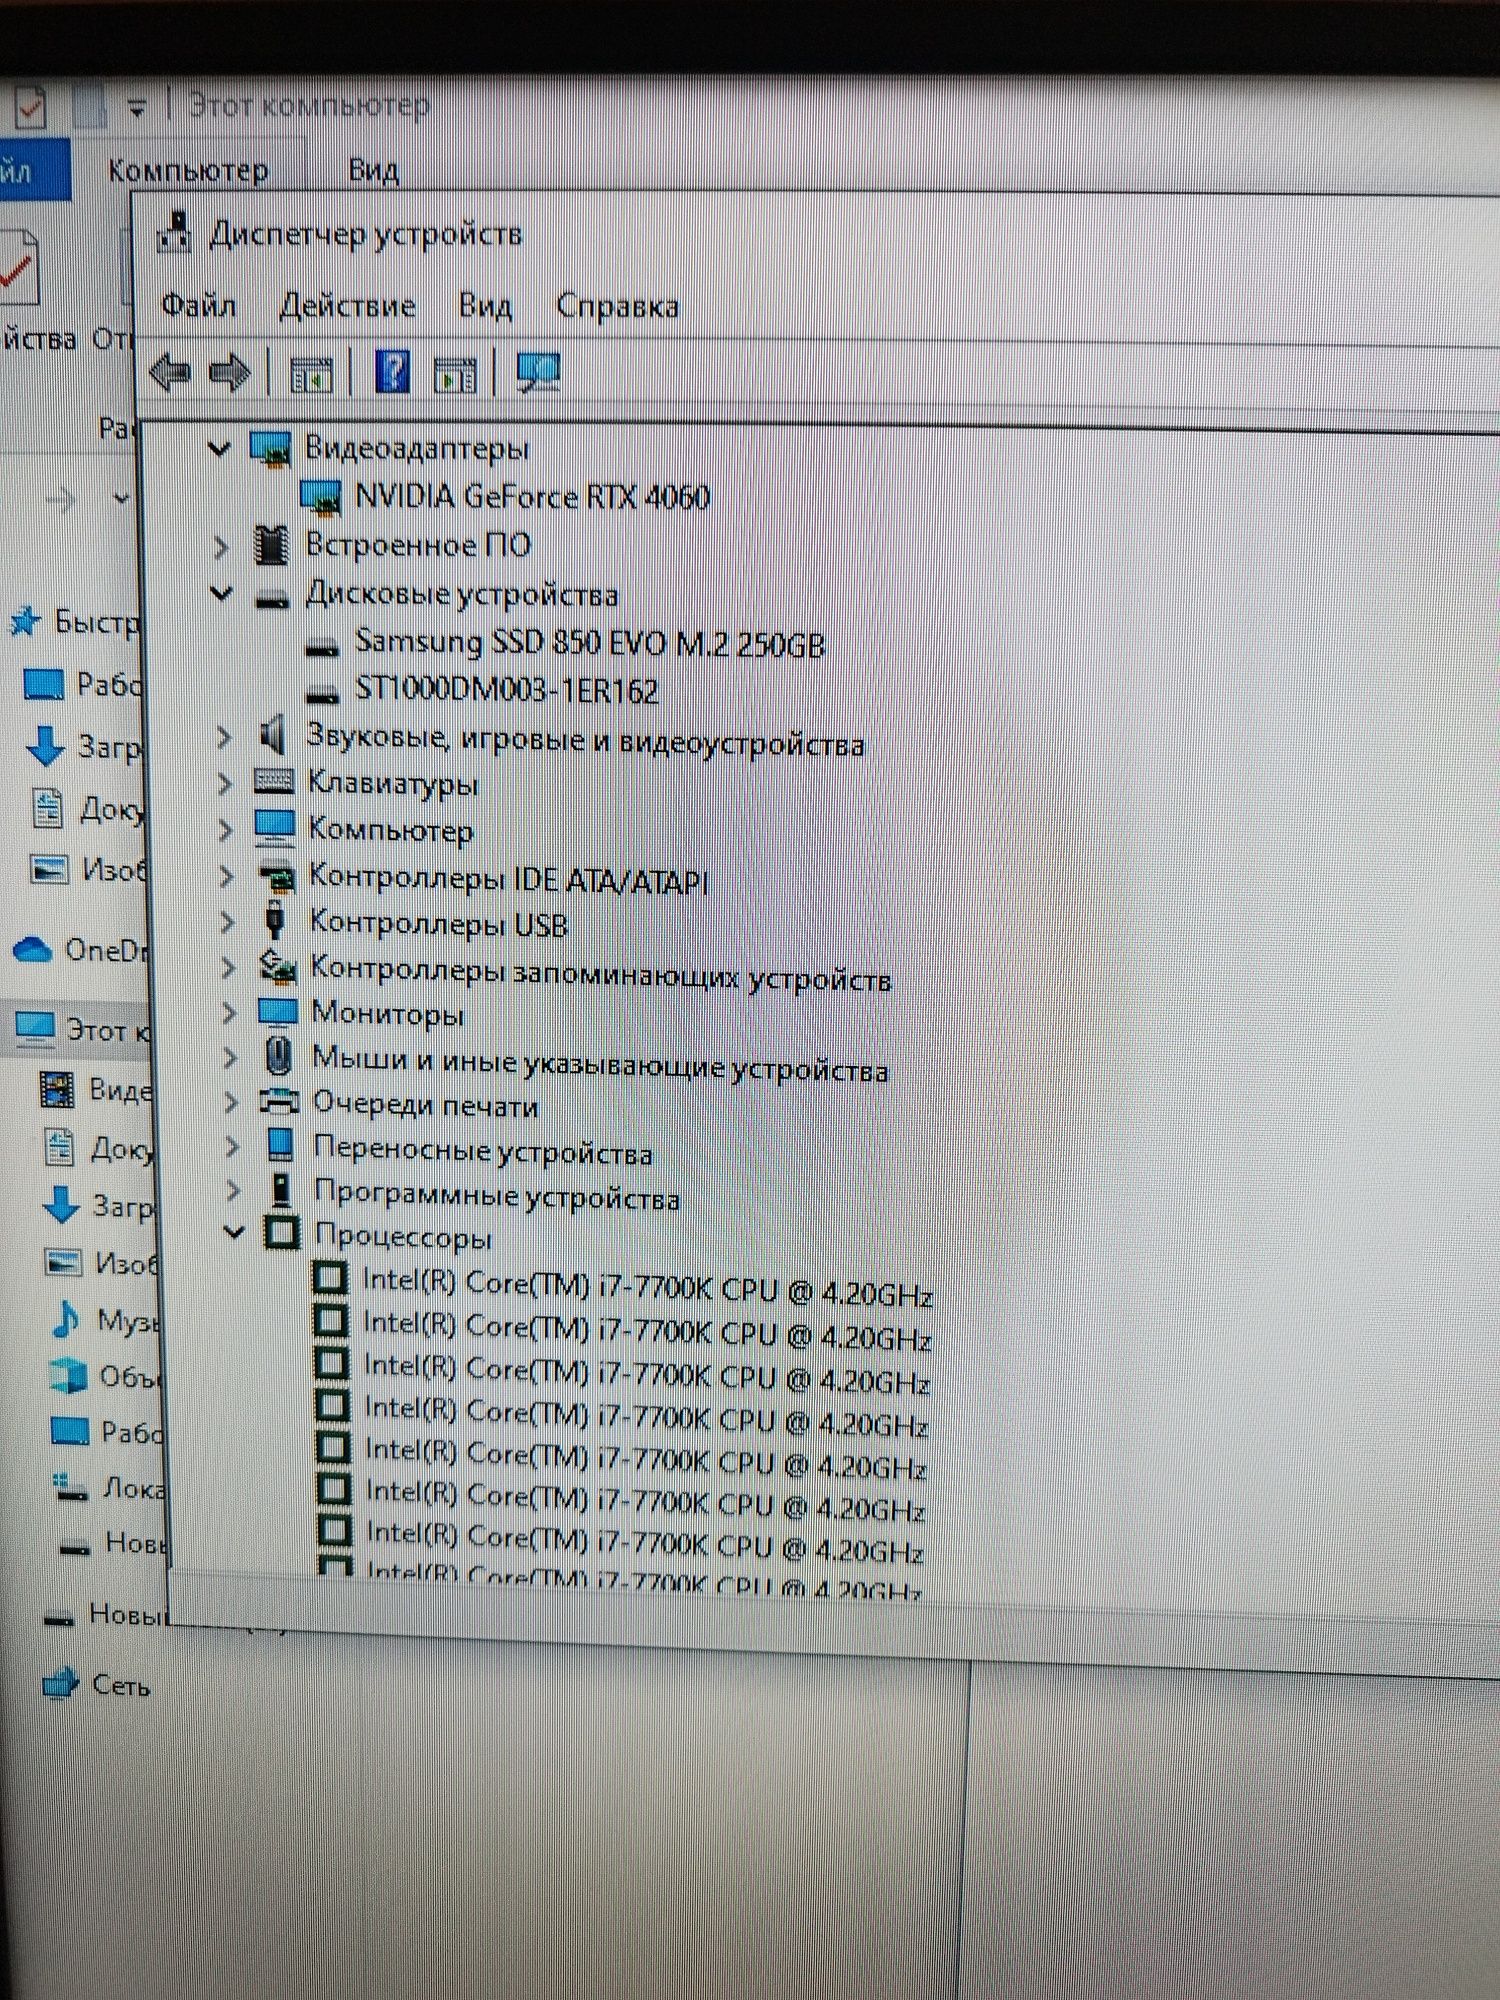This screenshot has height=2000, width=1500.
Task: Select the Компьютер category label
Action: [390, 830]
